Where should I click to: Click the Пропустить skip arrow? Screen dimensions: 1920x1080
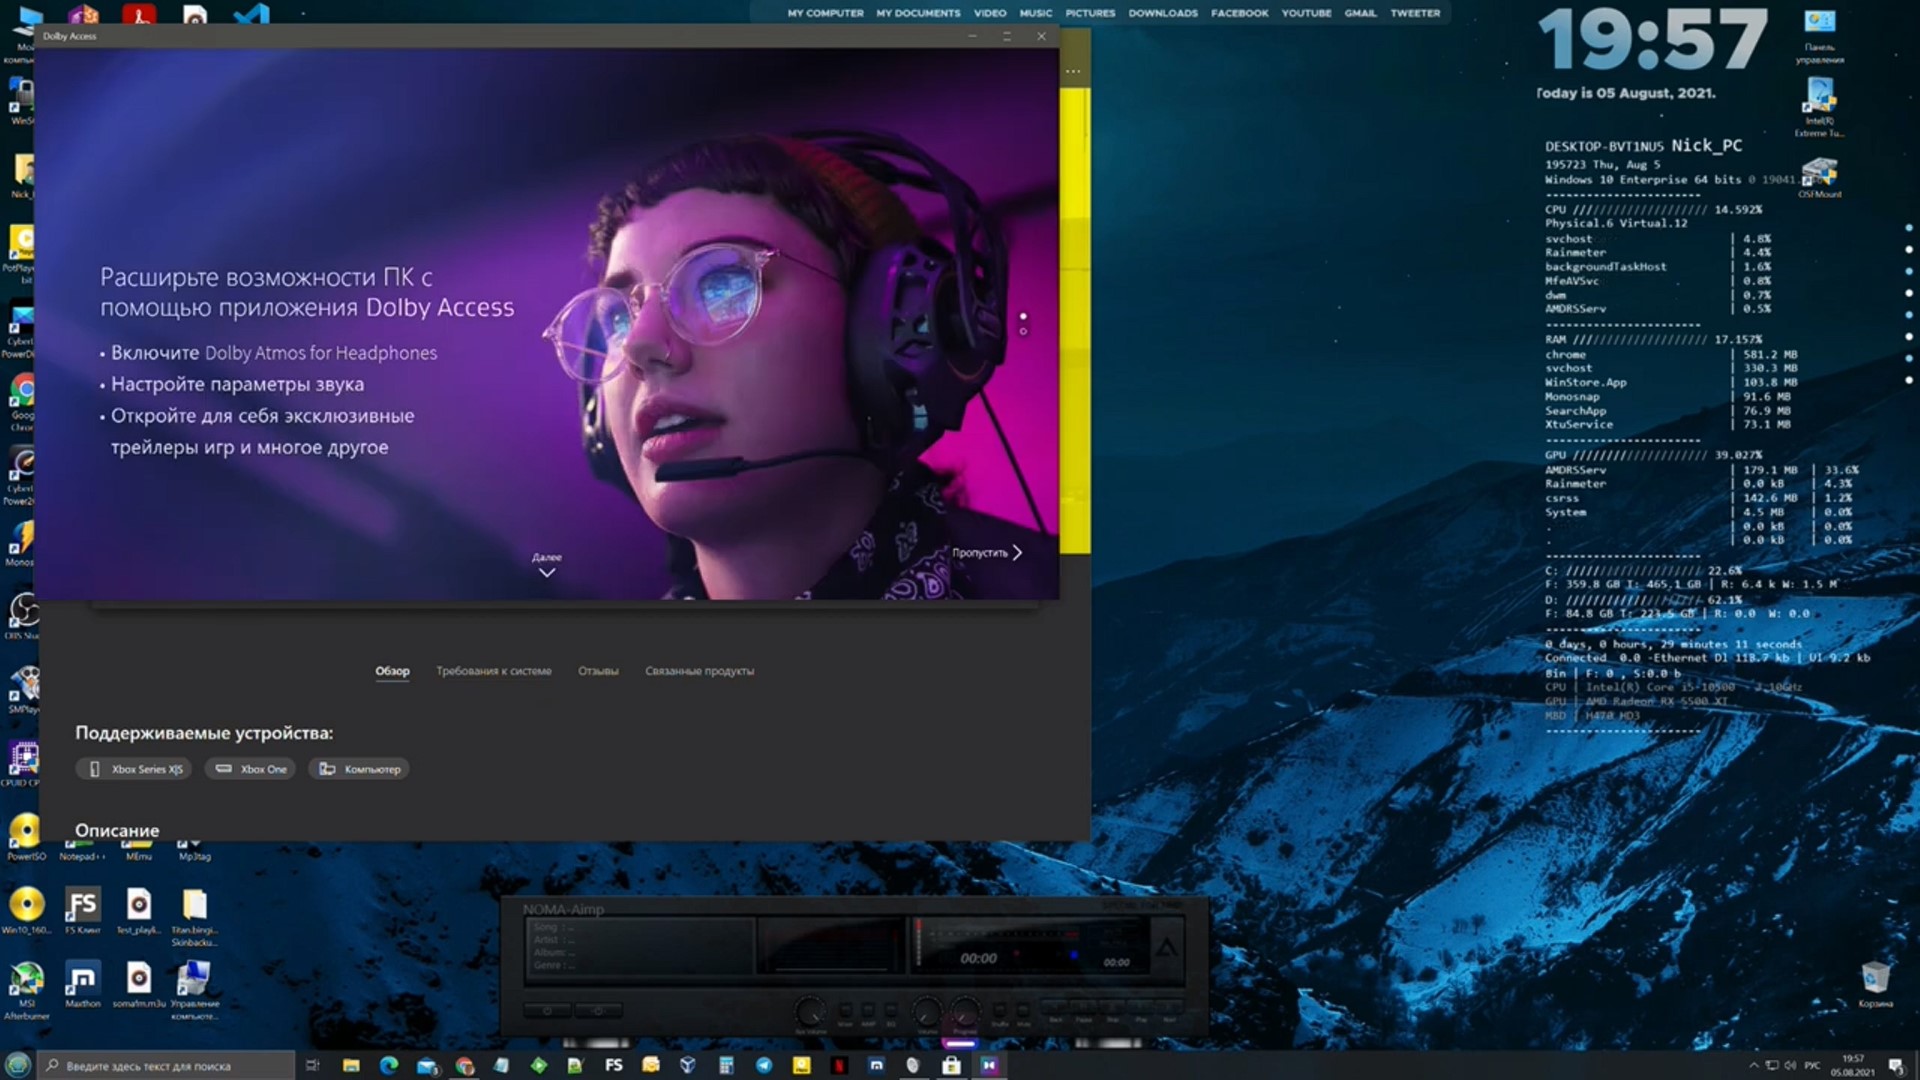1016,552
